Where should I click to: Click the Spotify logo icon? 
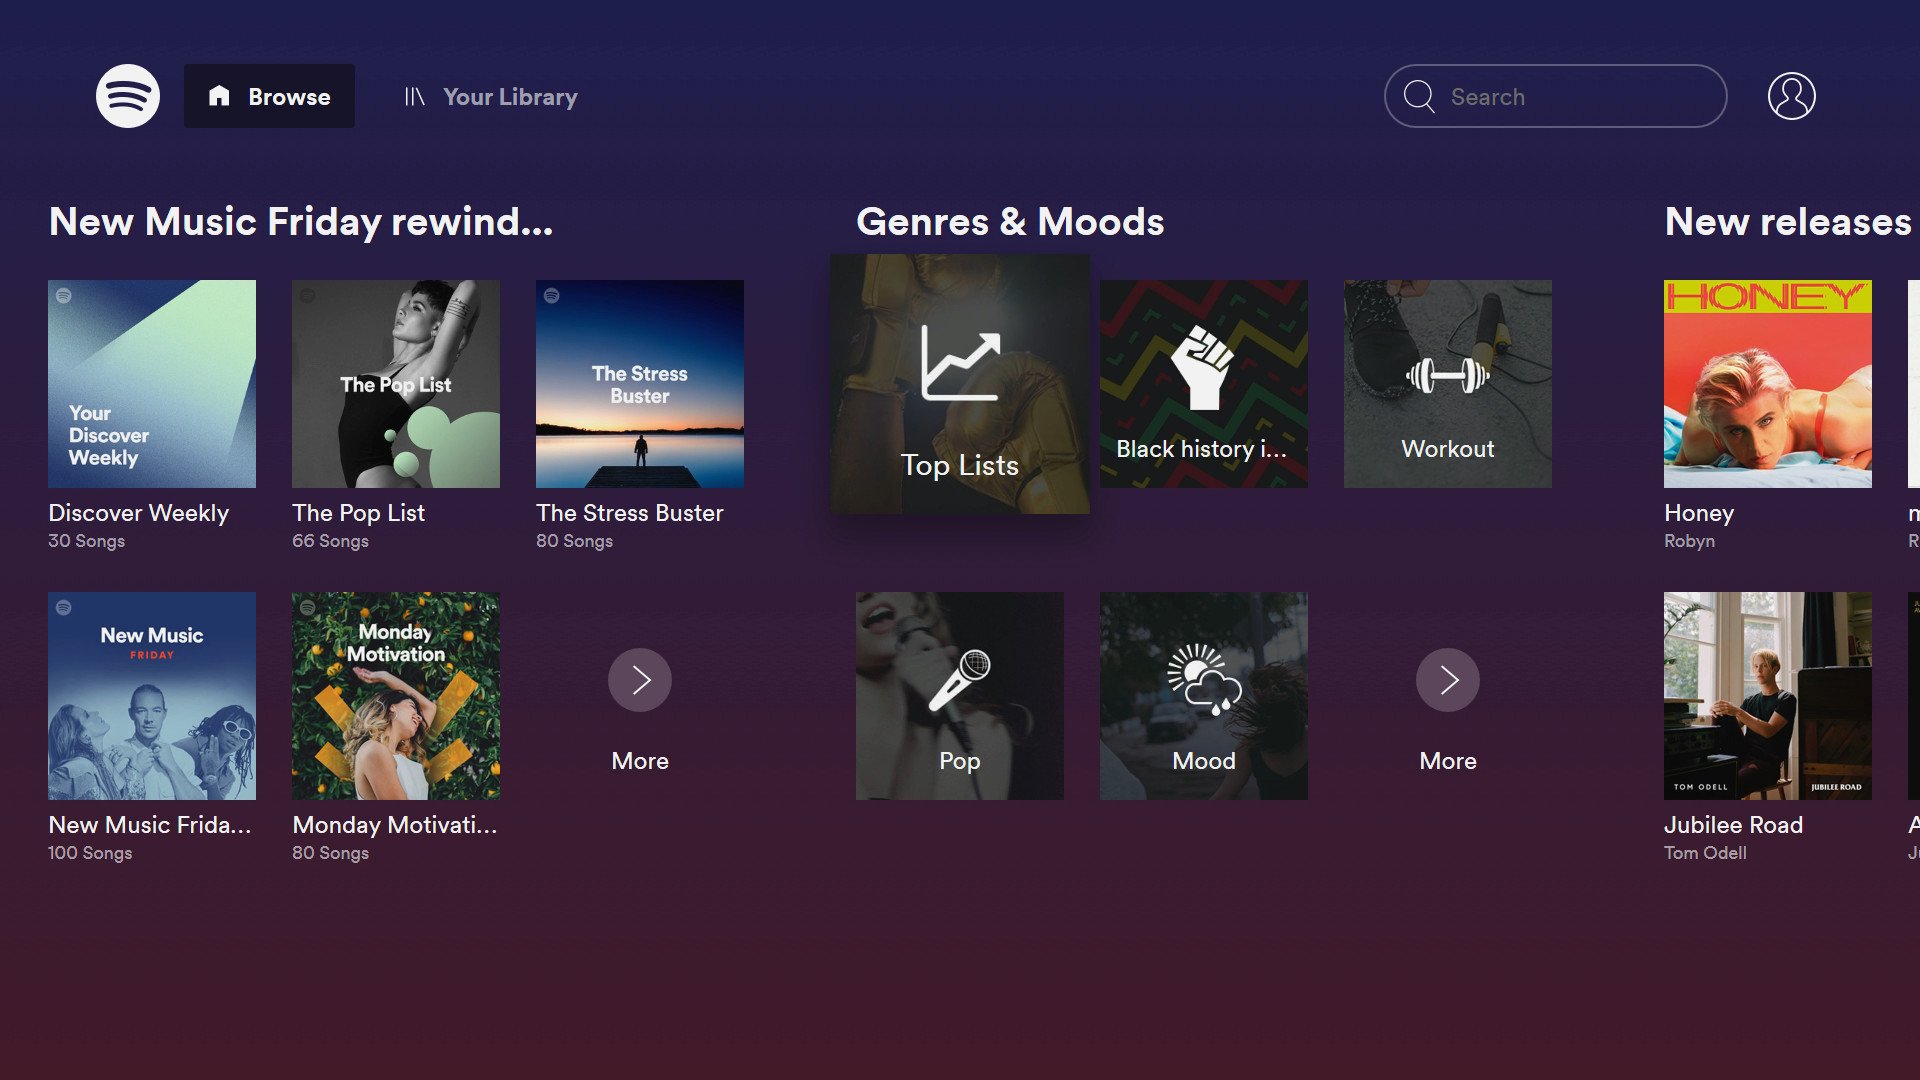127,96
